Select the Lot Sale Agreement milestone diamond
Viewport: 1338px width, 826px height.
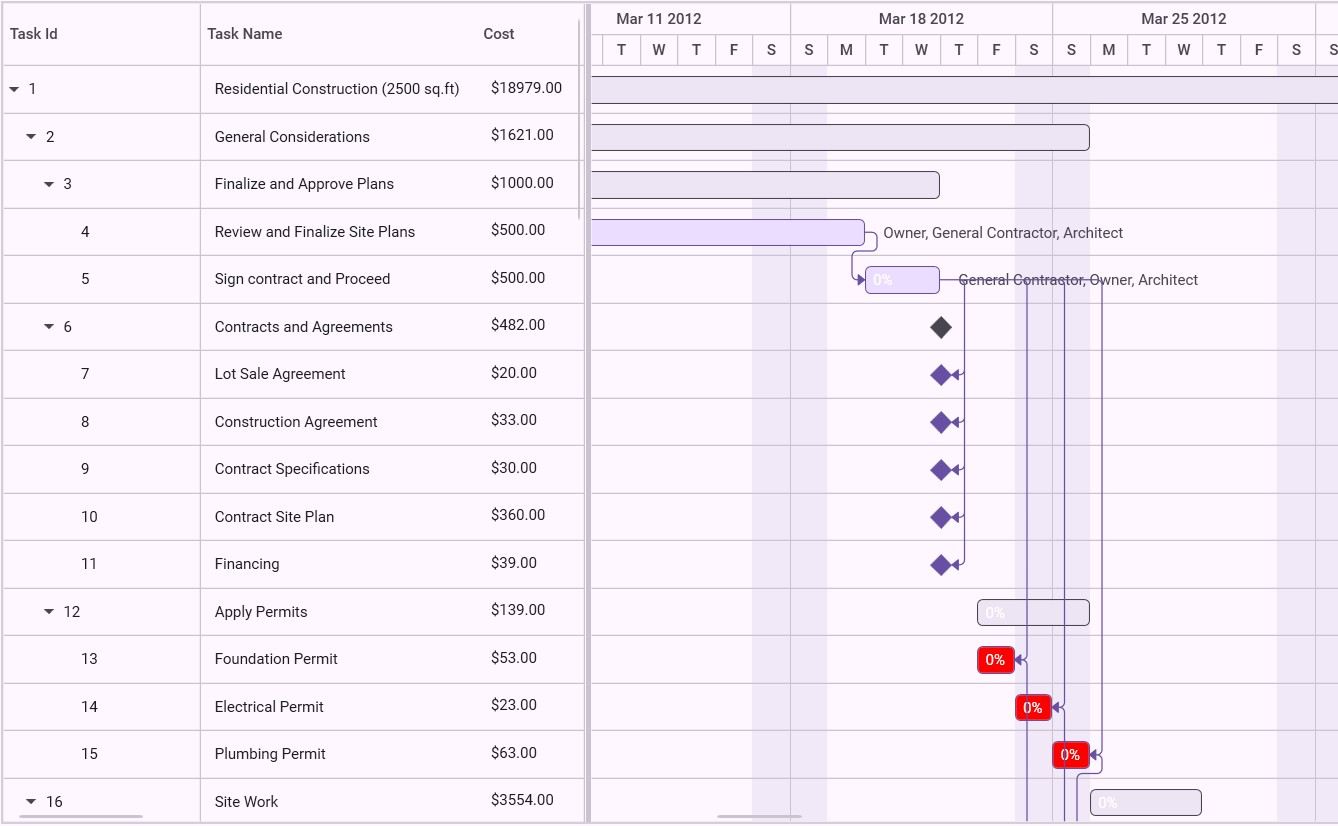click(x=940, y=375)
